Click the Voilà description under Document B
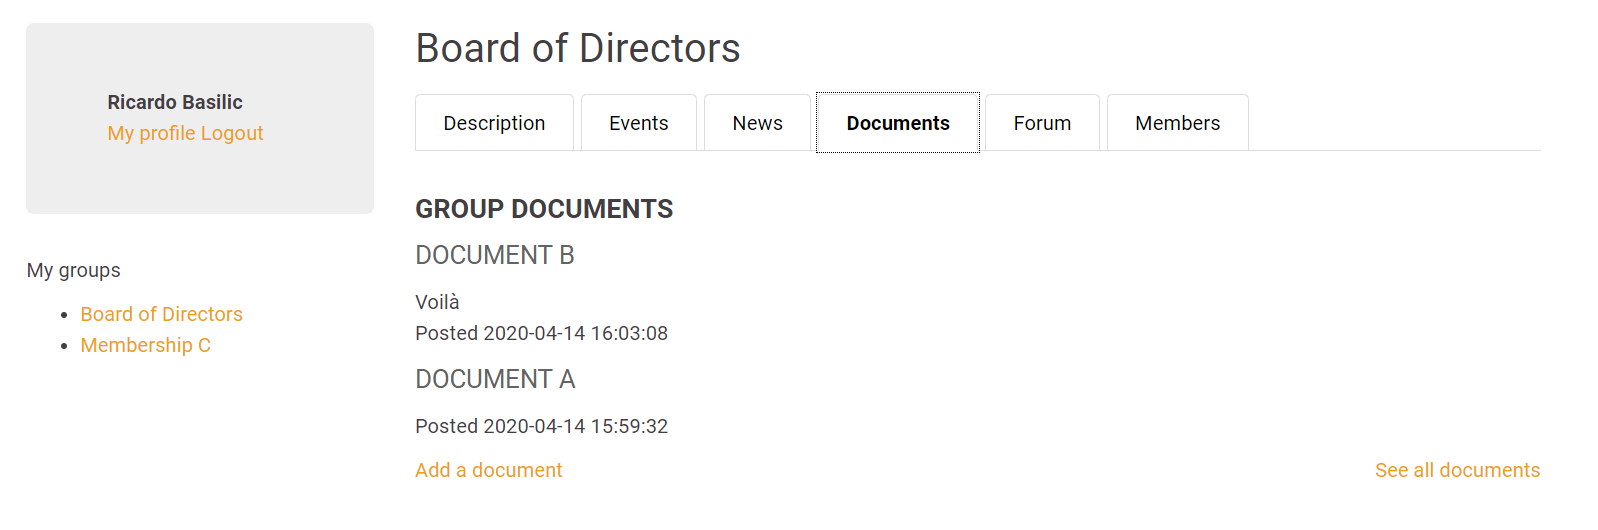This screenshot has width=1598, height=530. (x=437, y=302)
